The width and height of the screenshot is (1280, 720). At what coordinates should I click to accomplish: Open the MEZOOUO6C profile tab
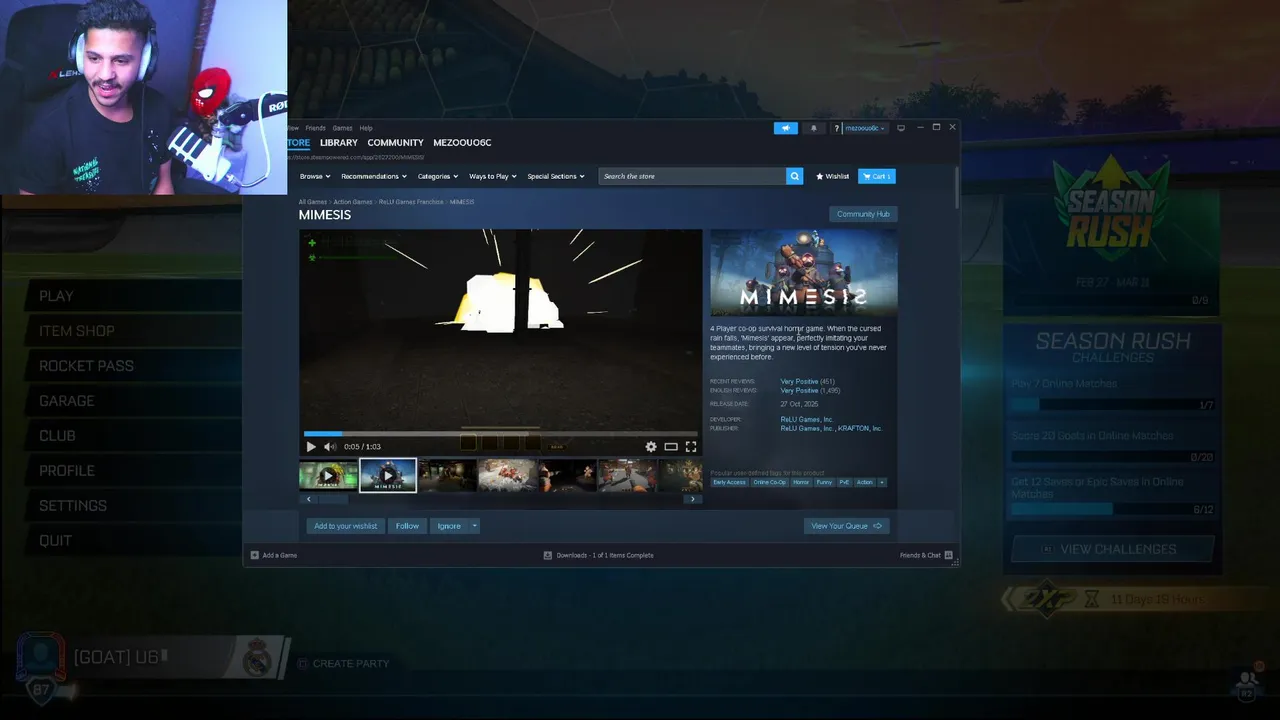[462, 143]
